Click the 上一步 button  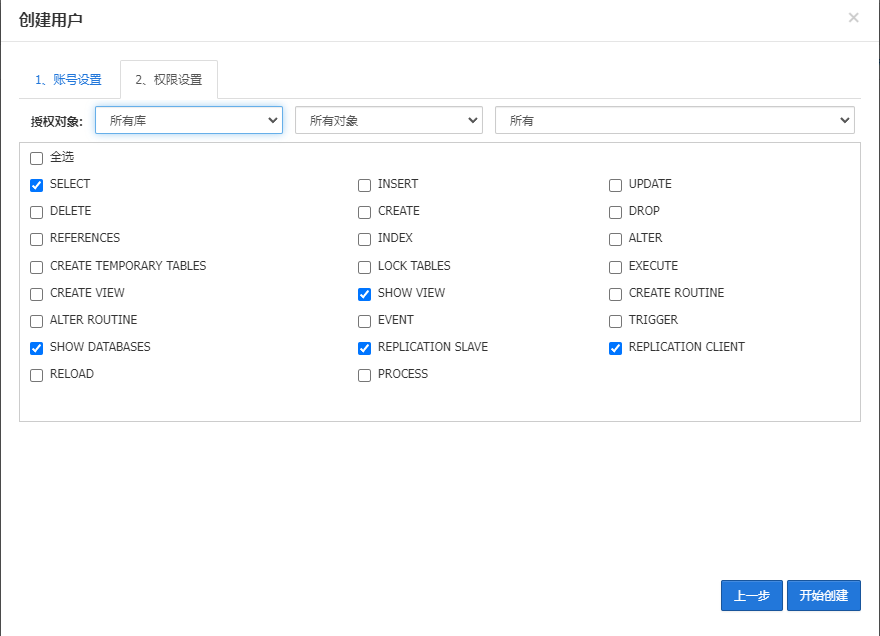click(x=752, y=596)
